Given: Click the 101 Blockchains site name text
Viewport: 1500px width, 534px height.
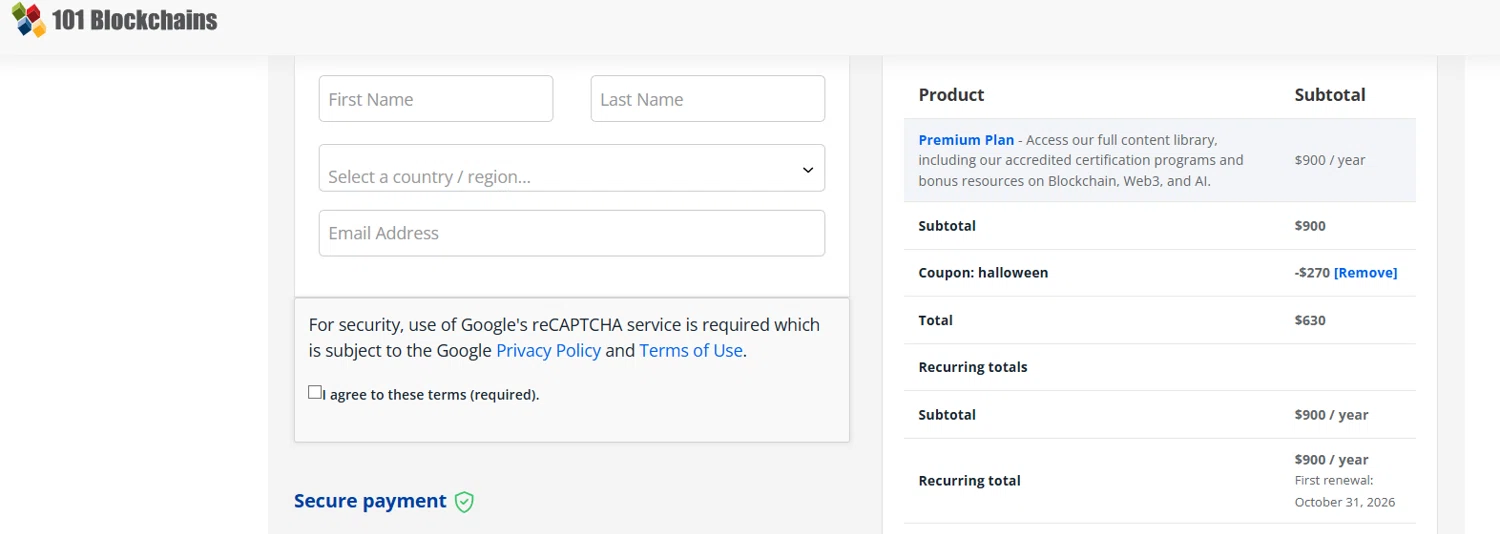Looking at the screenshot, I should (x=134, y=20).
